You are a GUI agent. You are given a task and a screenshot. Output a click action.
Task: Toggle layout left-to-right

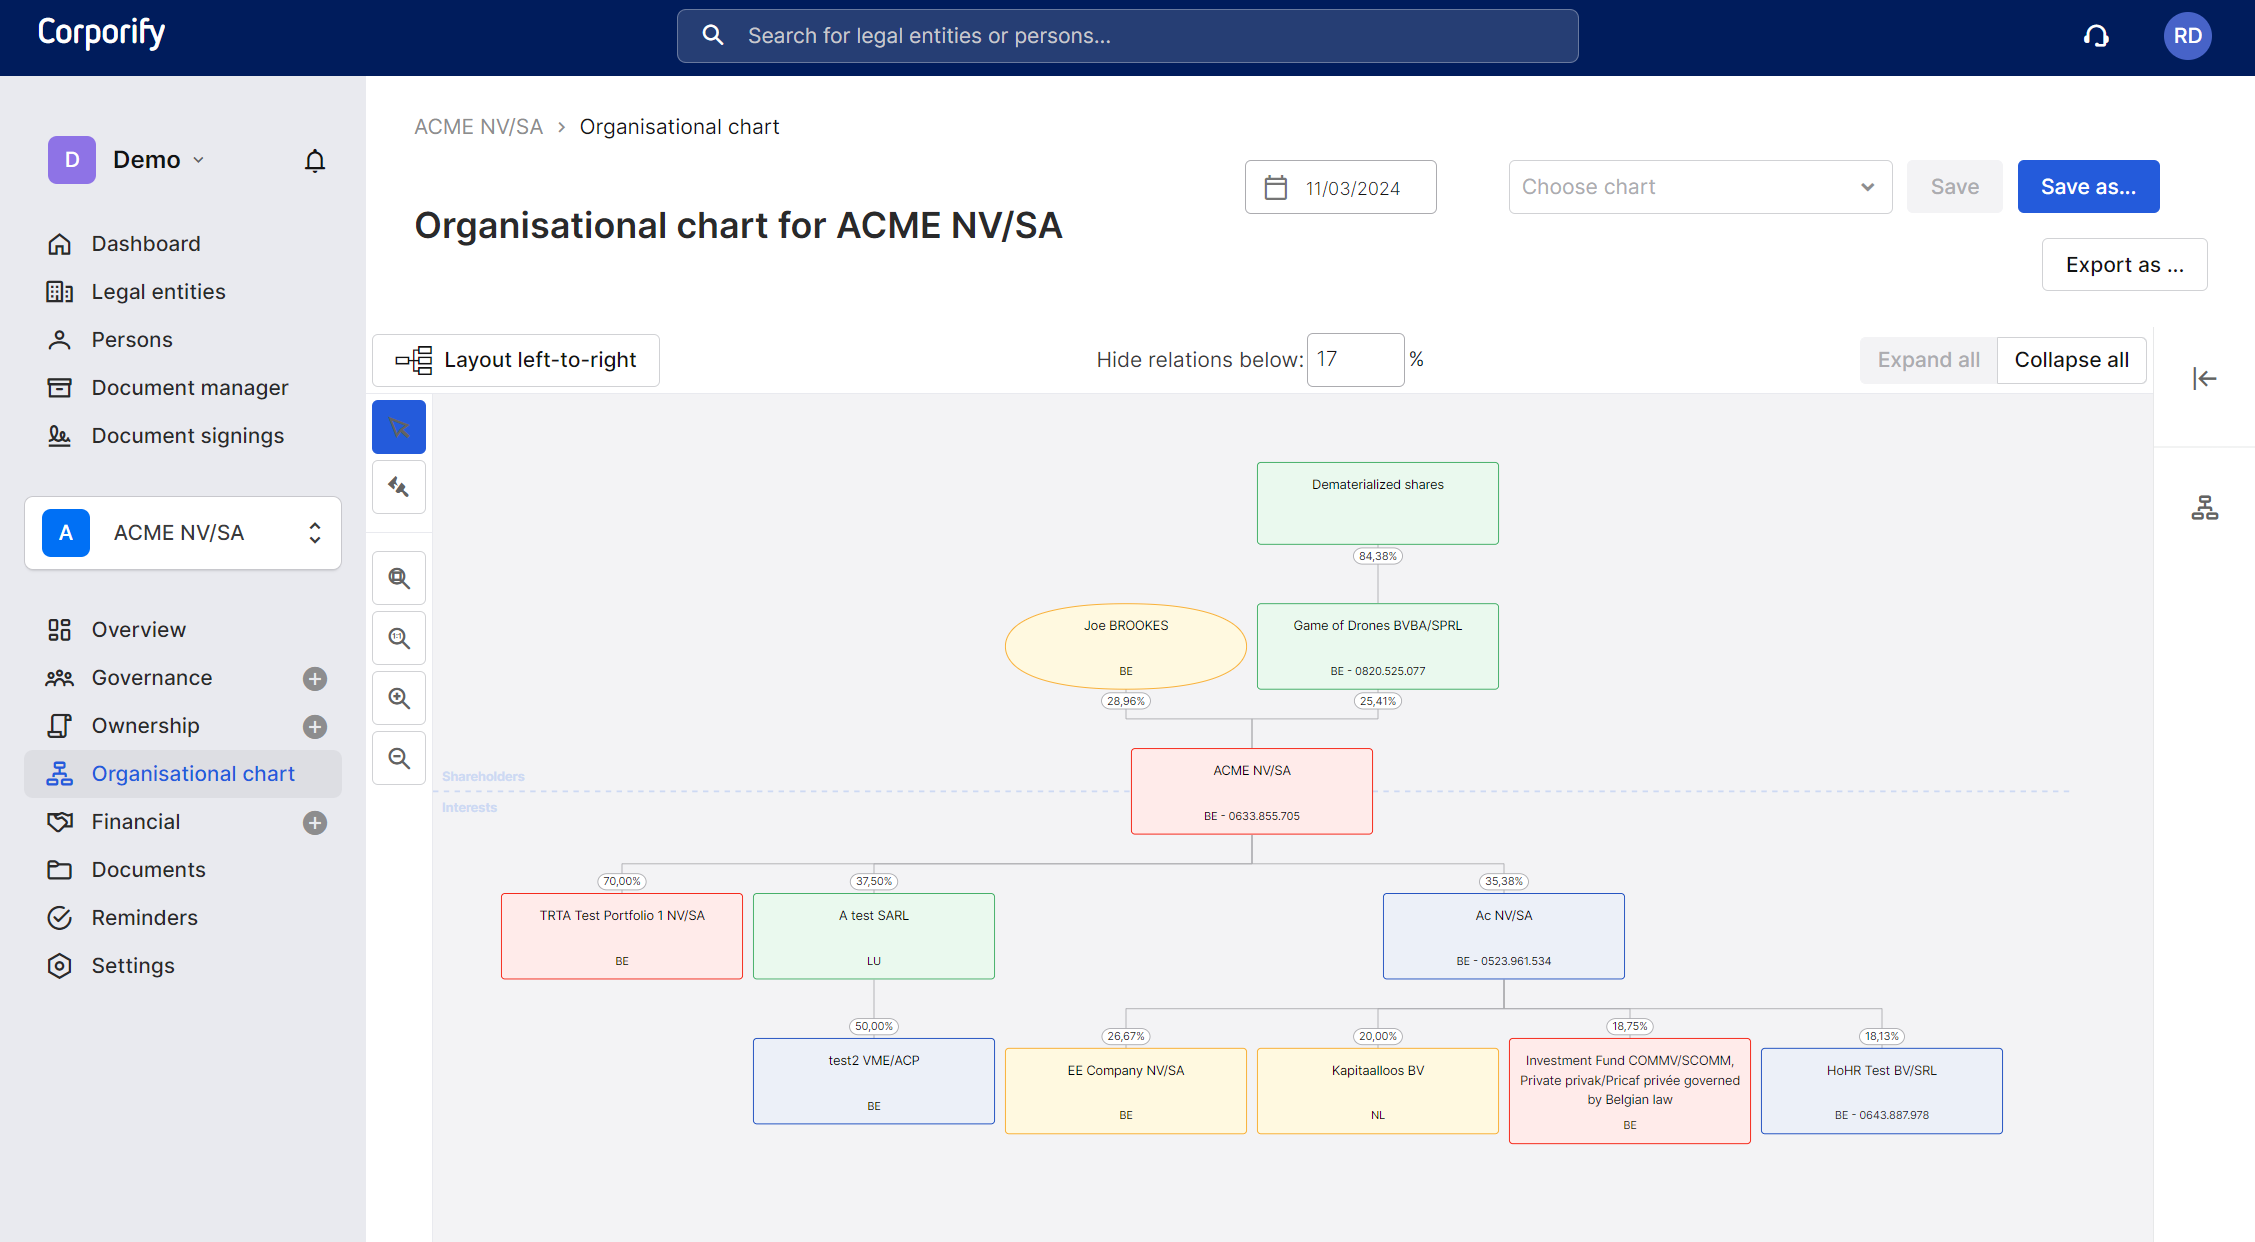coord(516,360)
